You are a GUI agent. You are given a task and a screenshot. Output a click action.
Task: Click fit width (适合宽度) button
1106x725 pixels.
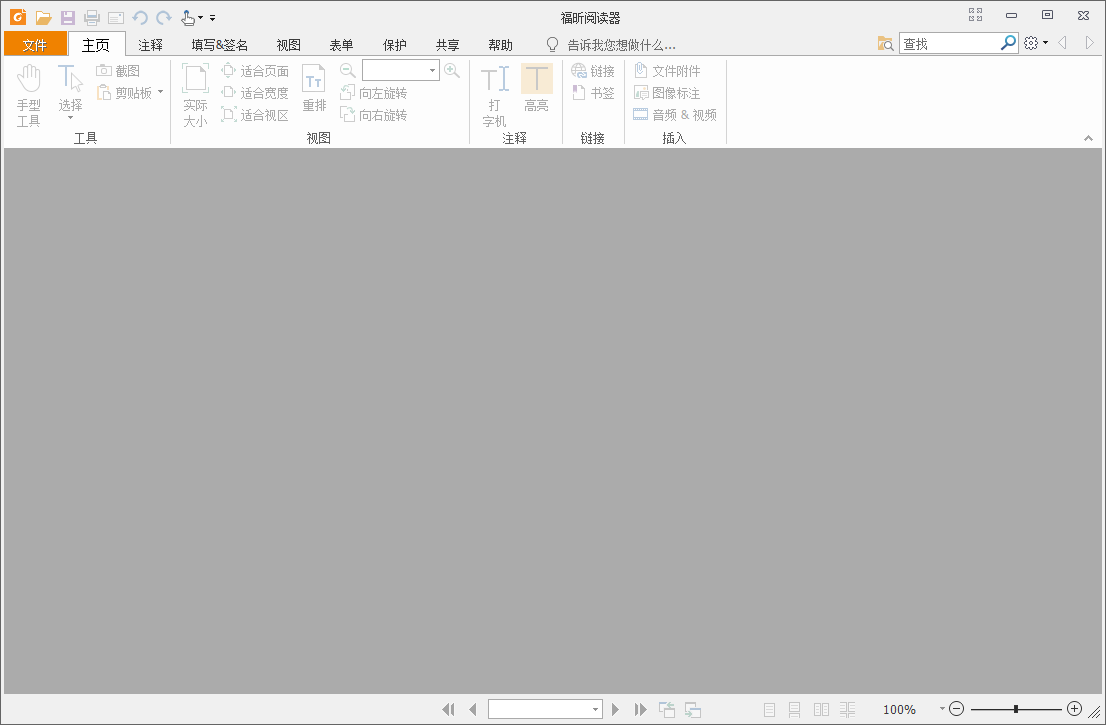coord(256,92)
